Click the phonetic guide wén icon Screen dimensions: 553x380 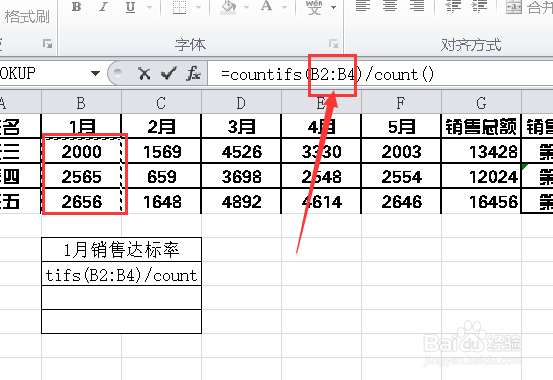(x=314, y=7)
